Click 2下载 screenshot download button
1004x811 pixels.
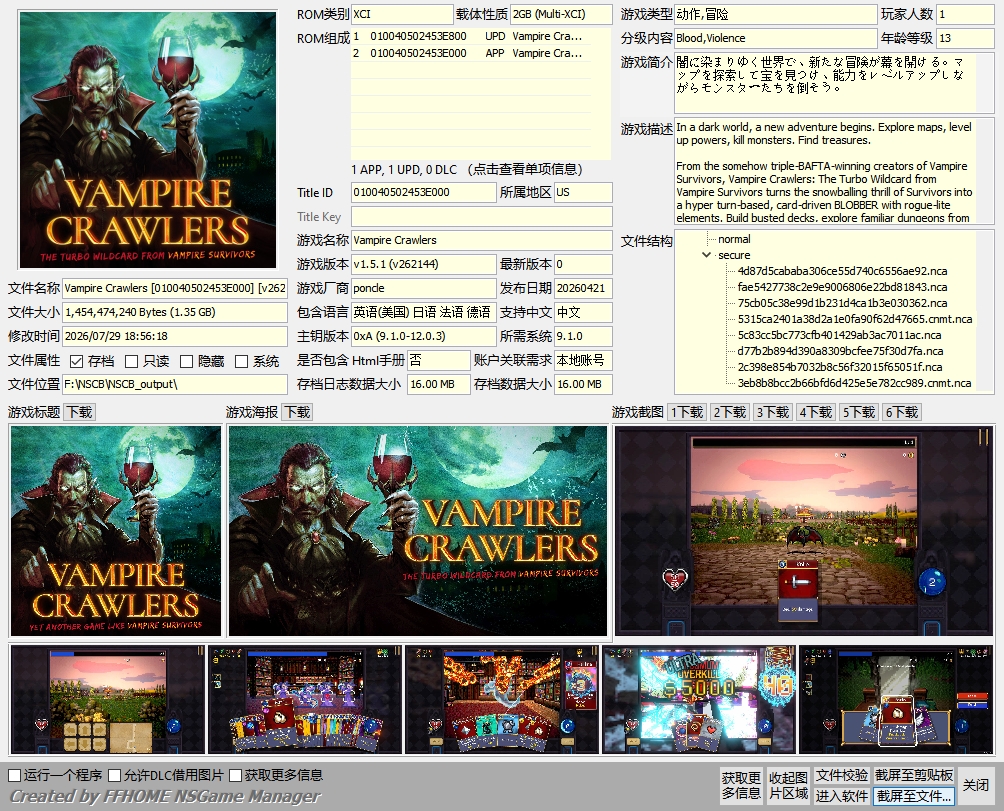[730, 412]
